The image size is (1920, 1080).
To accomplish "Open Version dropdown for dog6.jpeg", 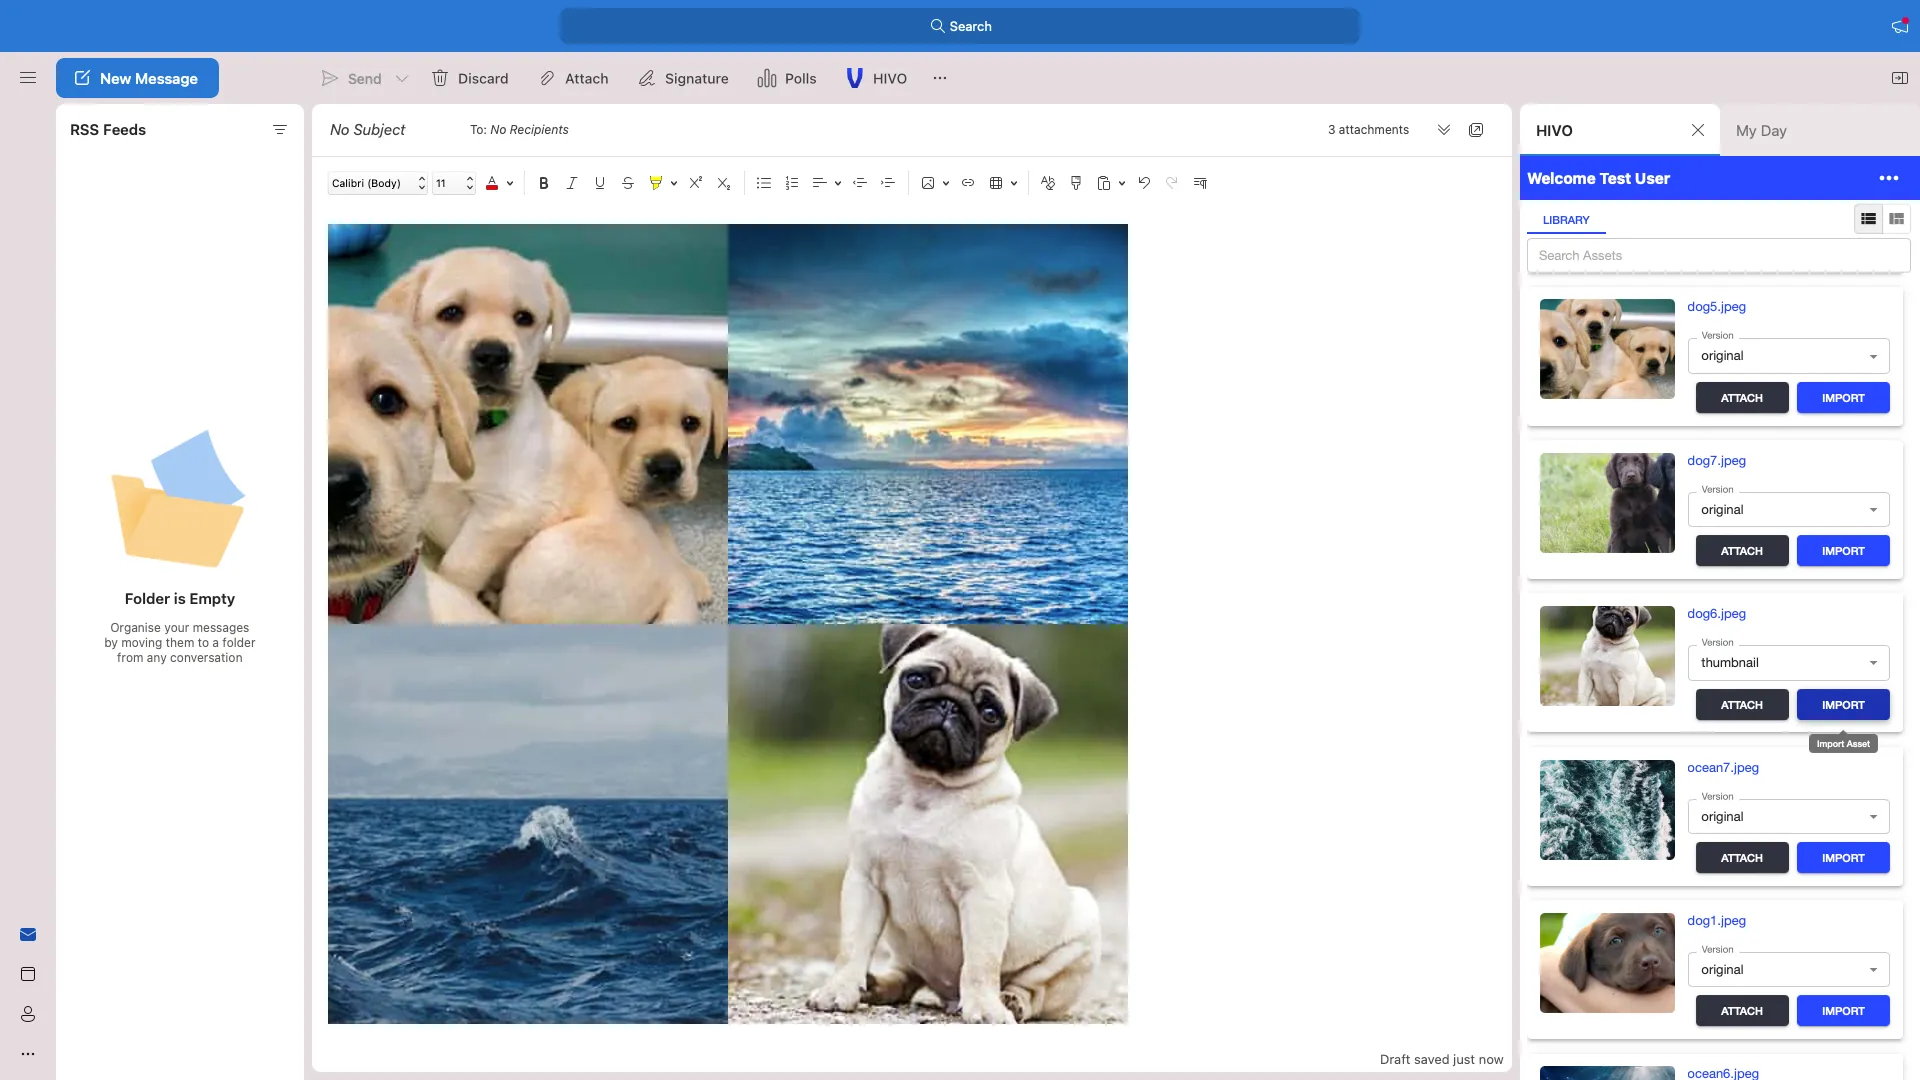I will 1789,663.
